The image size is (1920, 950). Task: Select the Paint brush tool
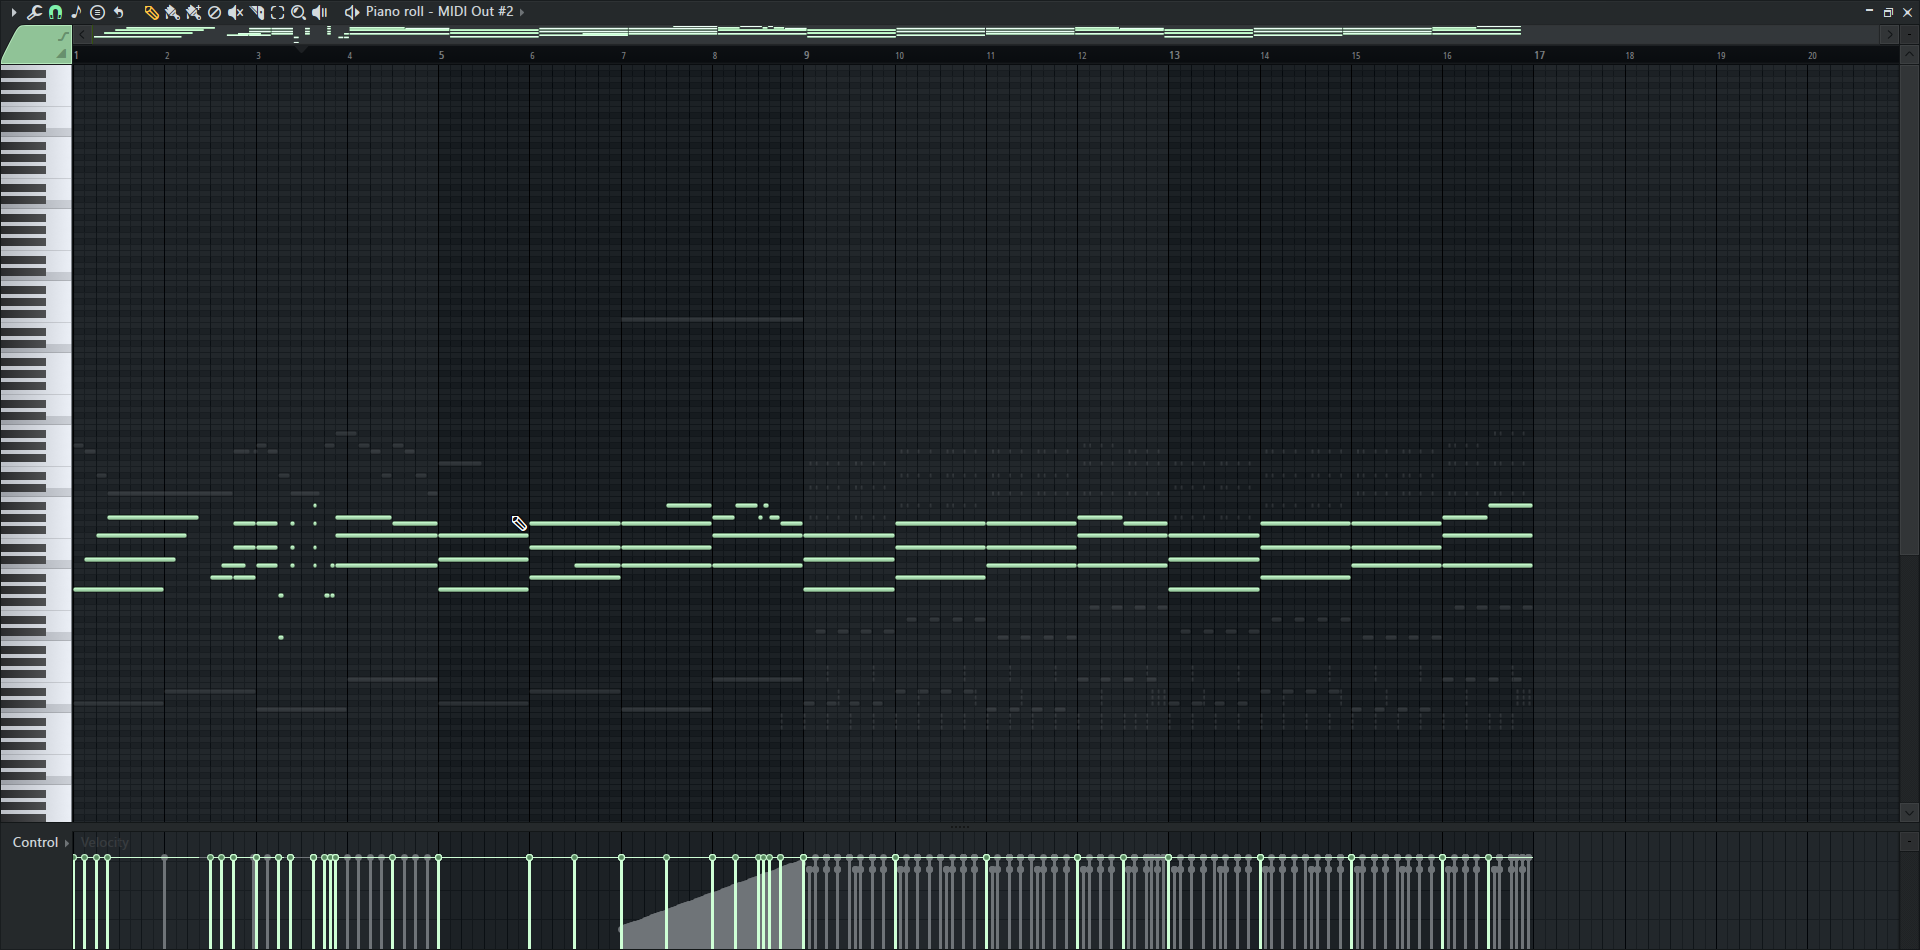[x=172, y=12]
